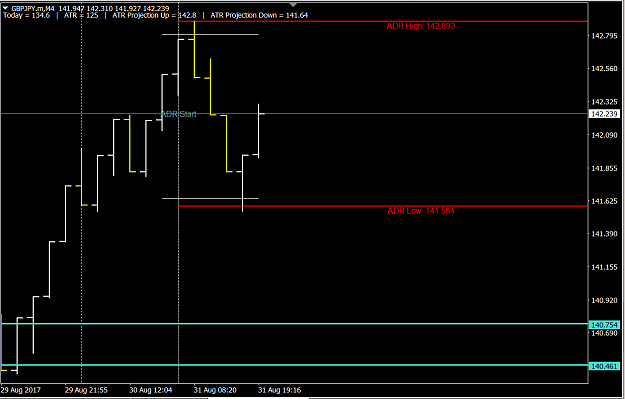This screenshot has width=625, height=399.
Task: Click the 31 Aug 08:20 time label
Action: pyautogui.click(x=215, y=390)
